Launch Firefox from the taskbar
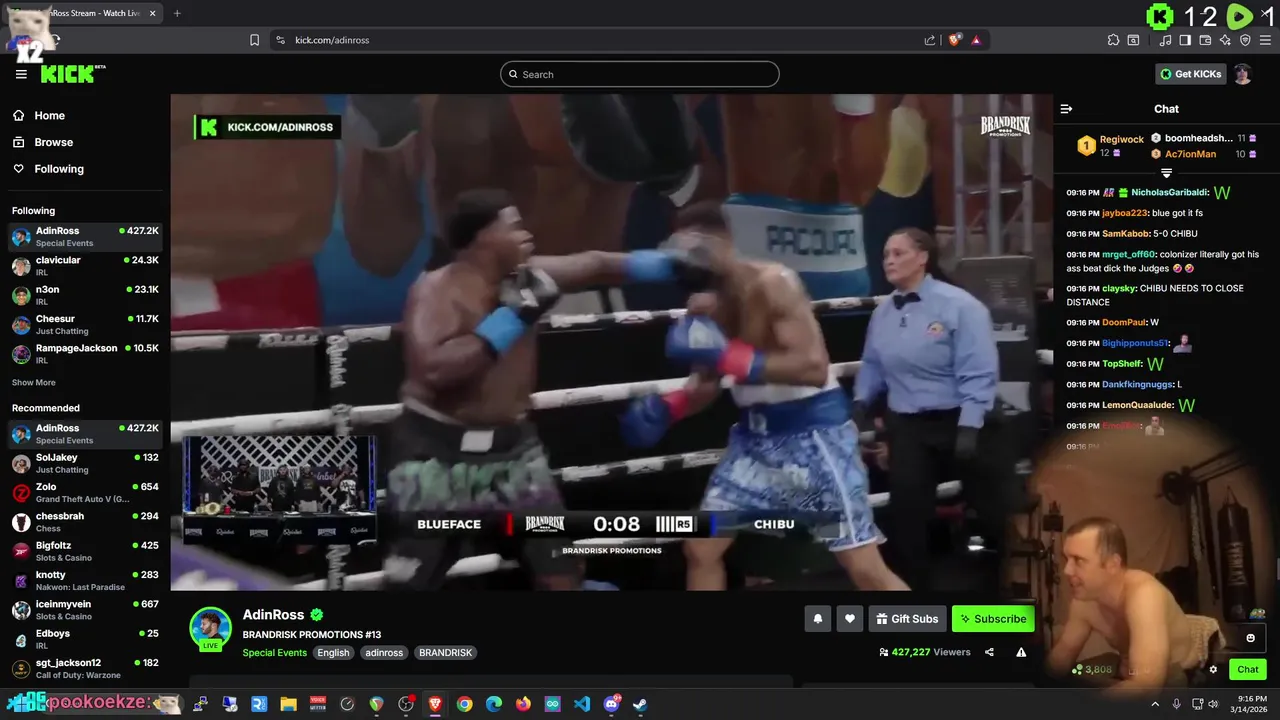This screenshot has height=720, width=1280. (523, 704)
